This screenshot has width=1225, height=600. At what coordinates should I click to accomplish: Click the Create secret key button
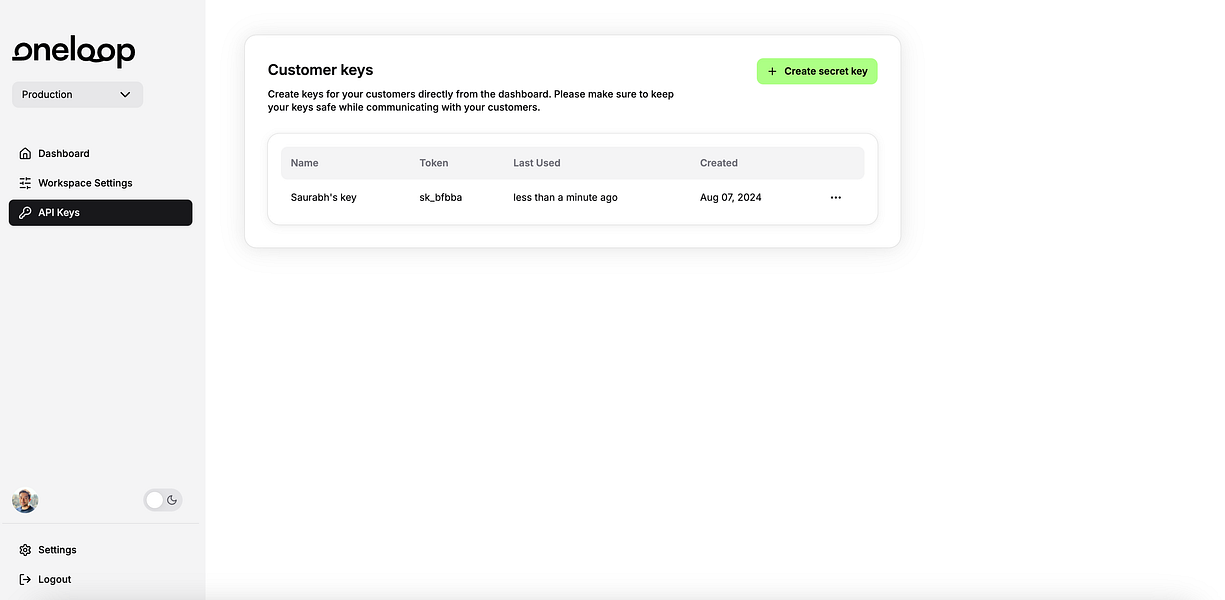click(x=817, y=72)
